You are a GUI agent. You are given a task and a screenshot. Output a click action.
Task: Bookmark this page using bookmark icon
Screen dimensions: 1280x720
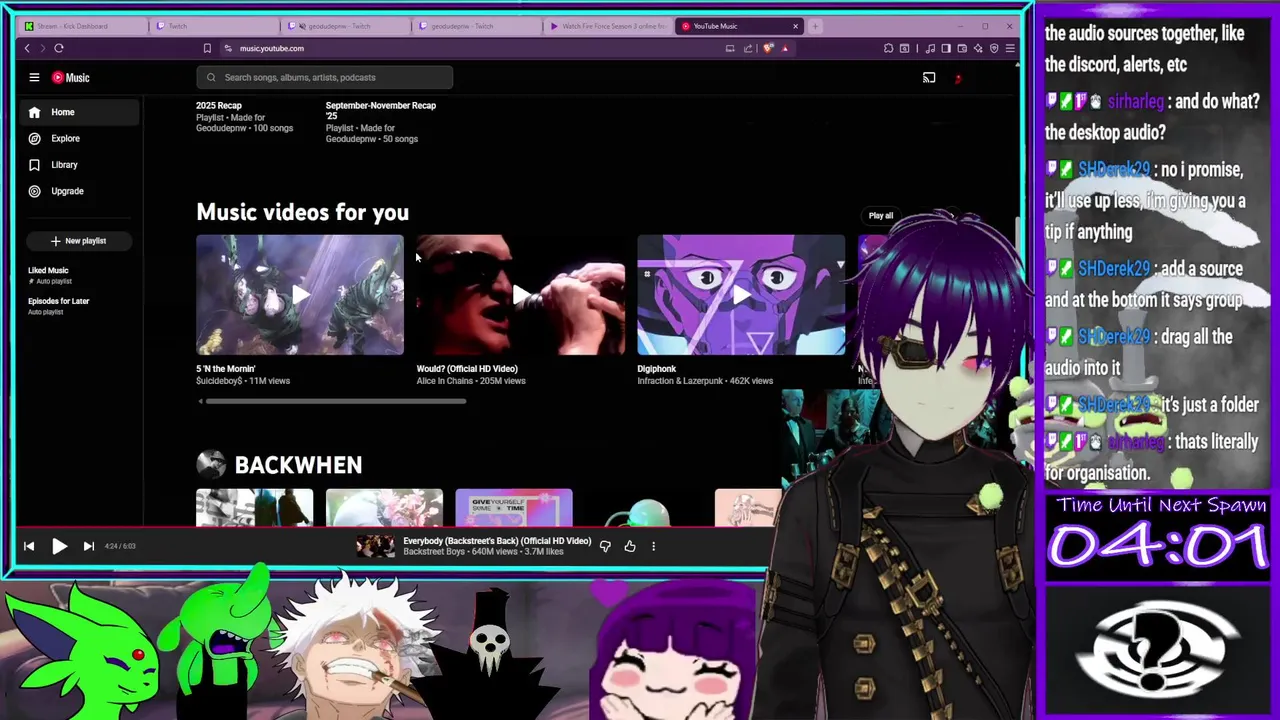pyautogui.click(x=207, y=48)
